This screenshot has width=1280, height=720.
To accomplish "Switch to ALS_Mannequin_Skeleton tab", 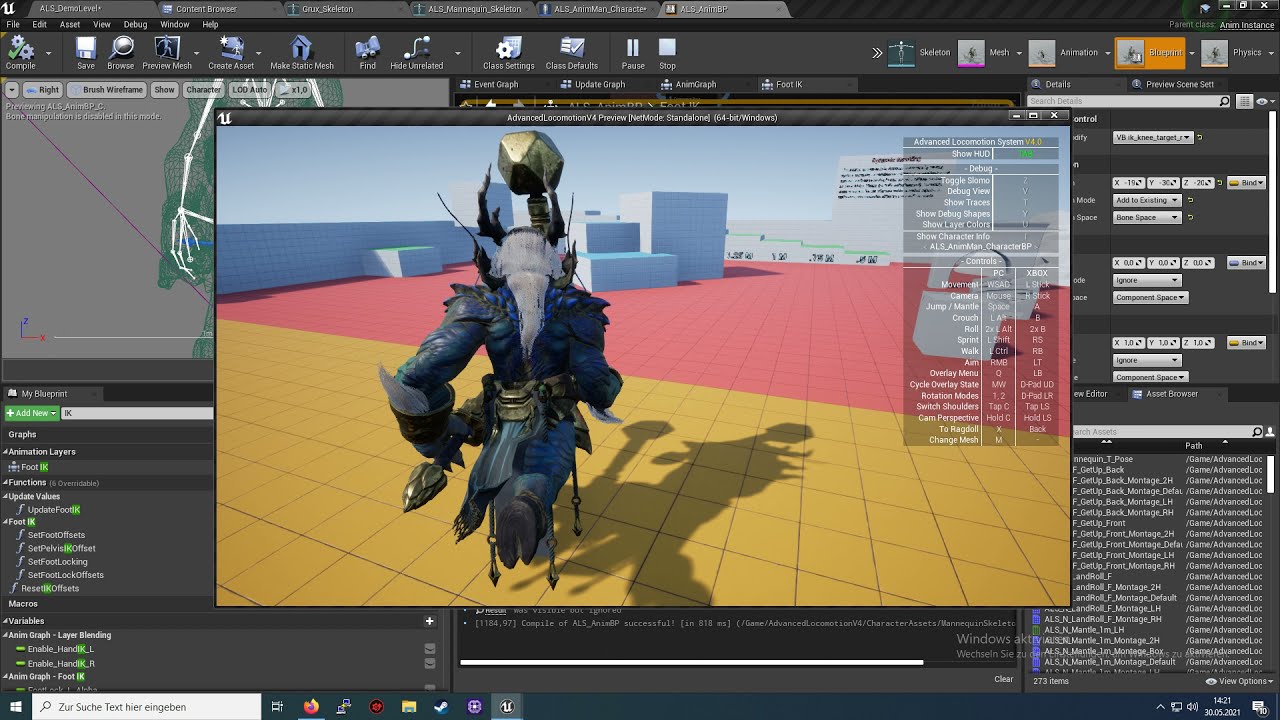I will click(x=474, y=9).
